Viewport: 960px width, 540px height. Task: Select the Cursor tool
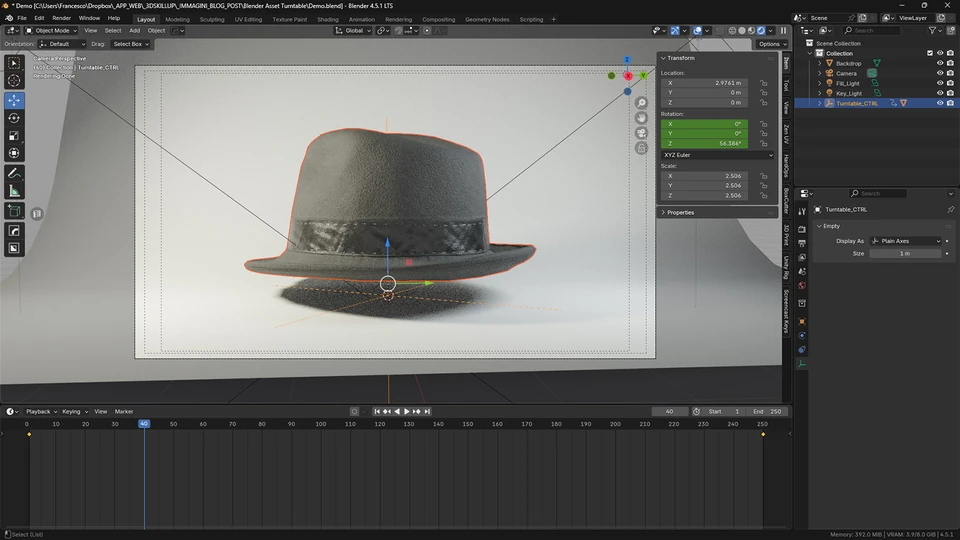click(x=14, y=81)
